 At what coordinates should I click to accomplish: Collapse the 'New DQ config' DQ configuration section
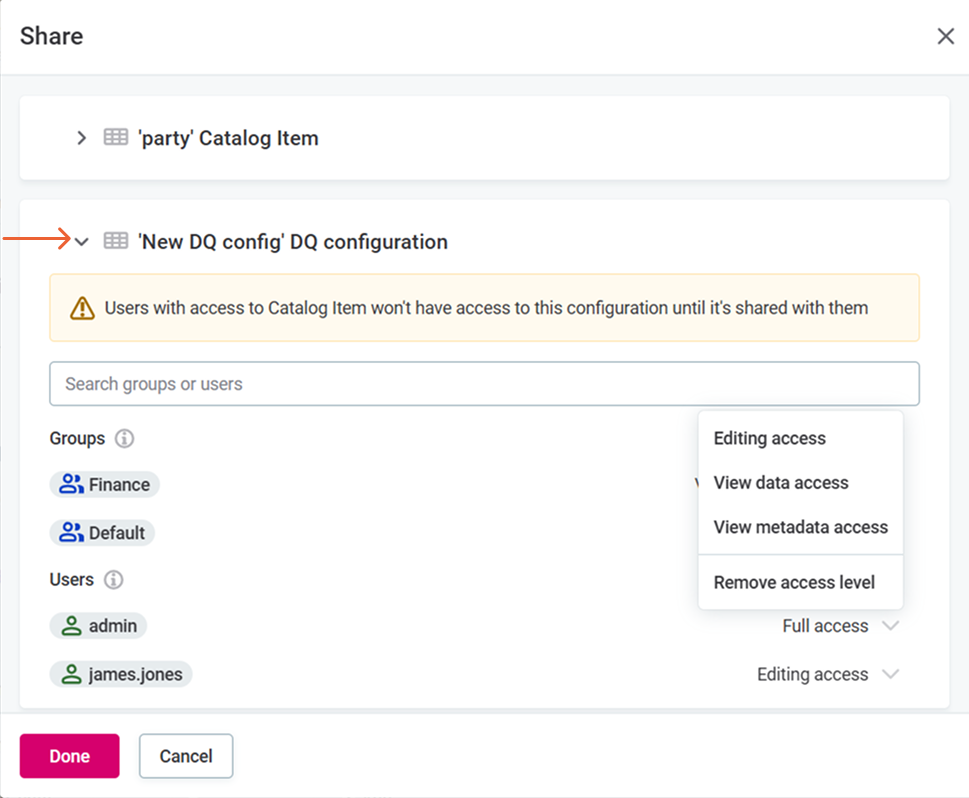pos(81,241)
